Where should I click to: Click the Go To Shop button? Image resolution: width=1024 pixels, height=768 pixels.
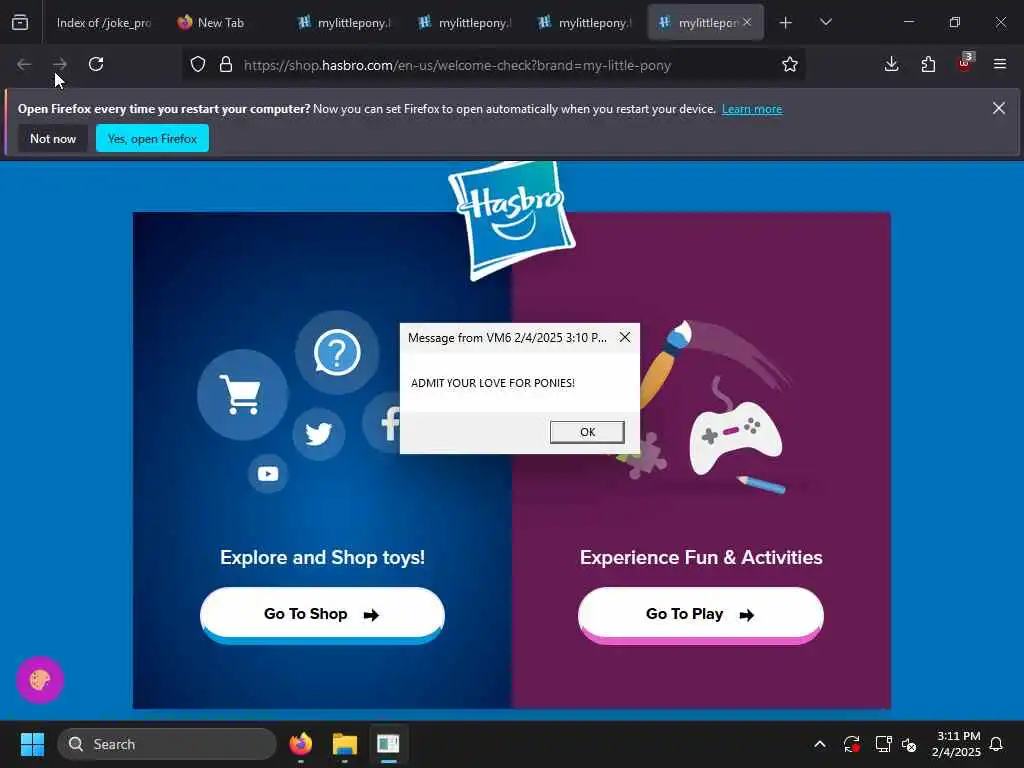click(322, 615)
